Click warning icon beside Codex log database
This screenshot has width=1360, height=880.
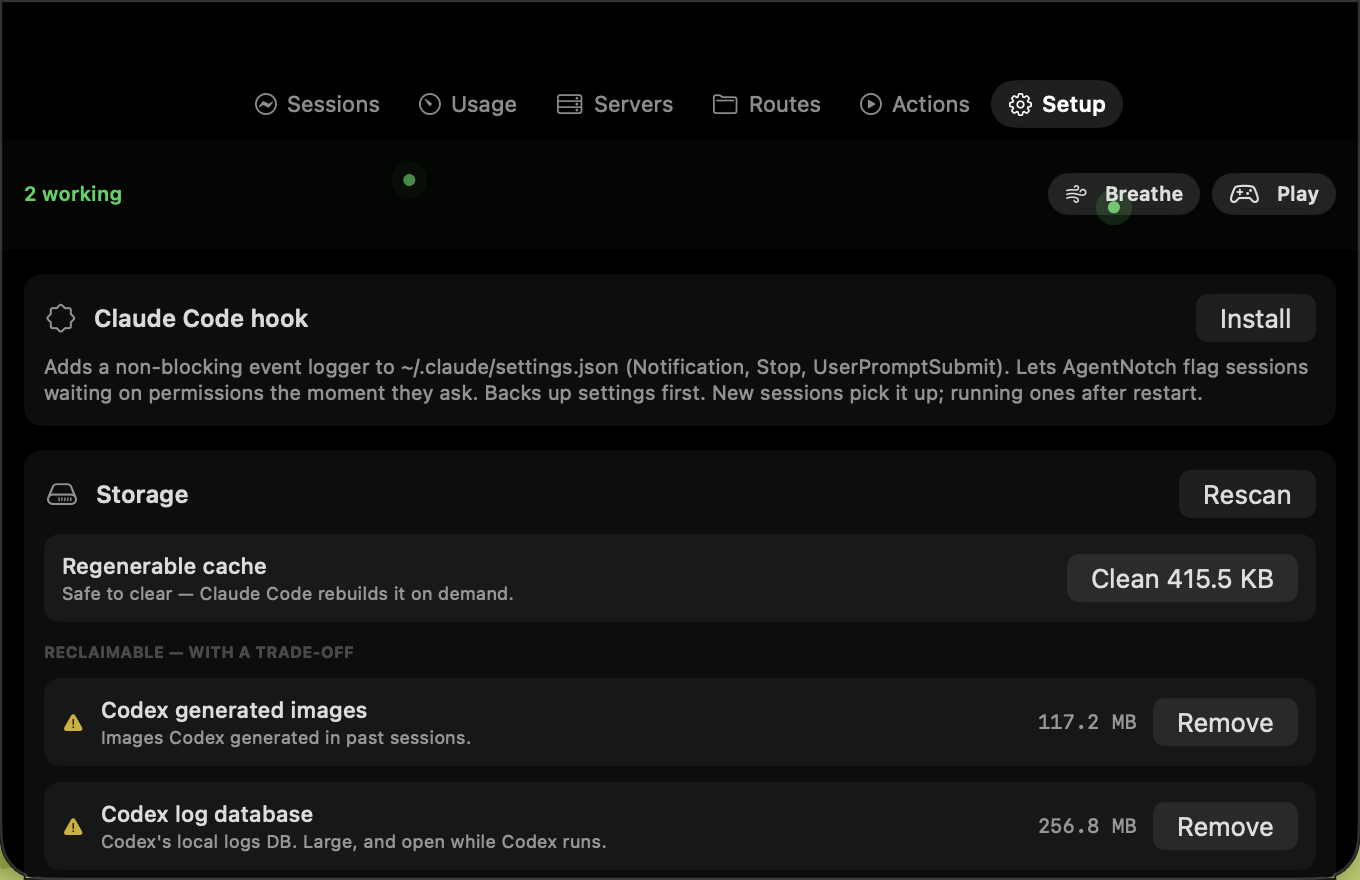tap(73, 827)
